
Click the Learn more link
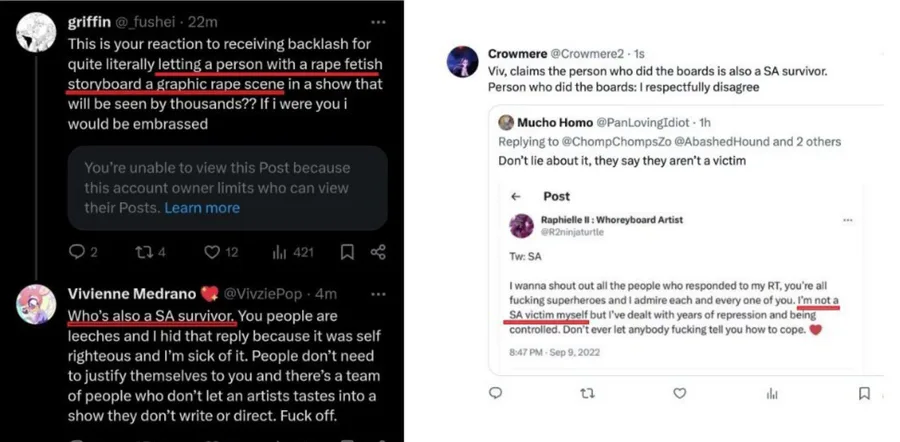[x=202, y=208]
